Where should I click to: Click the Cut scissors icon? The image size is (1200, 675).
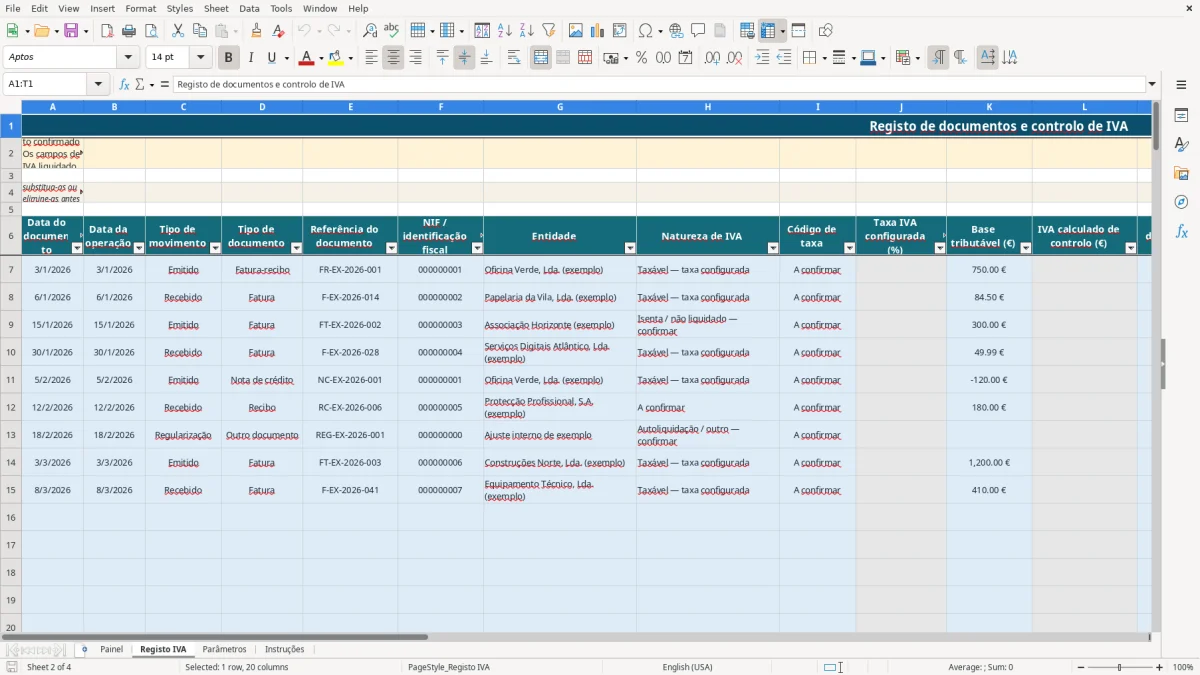click(178, 31)
